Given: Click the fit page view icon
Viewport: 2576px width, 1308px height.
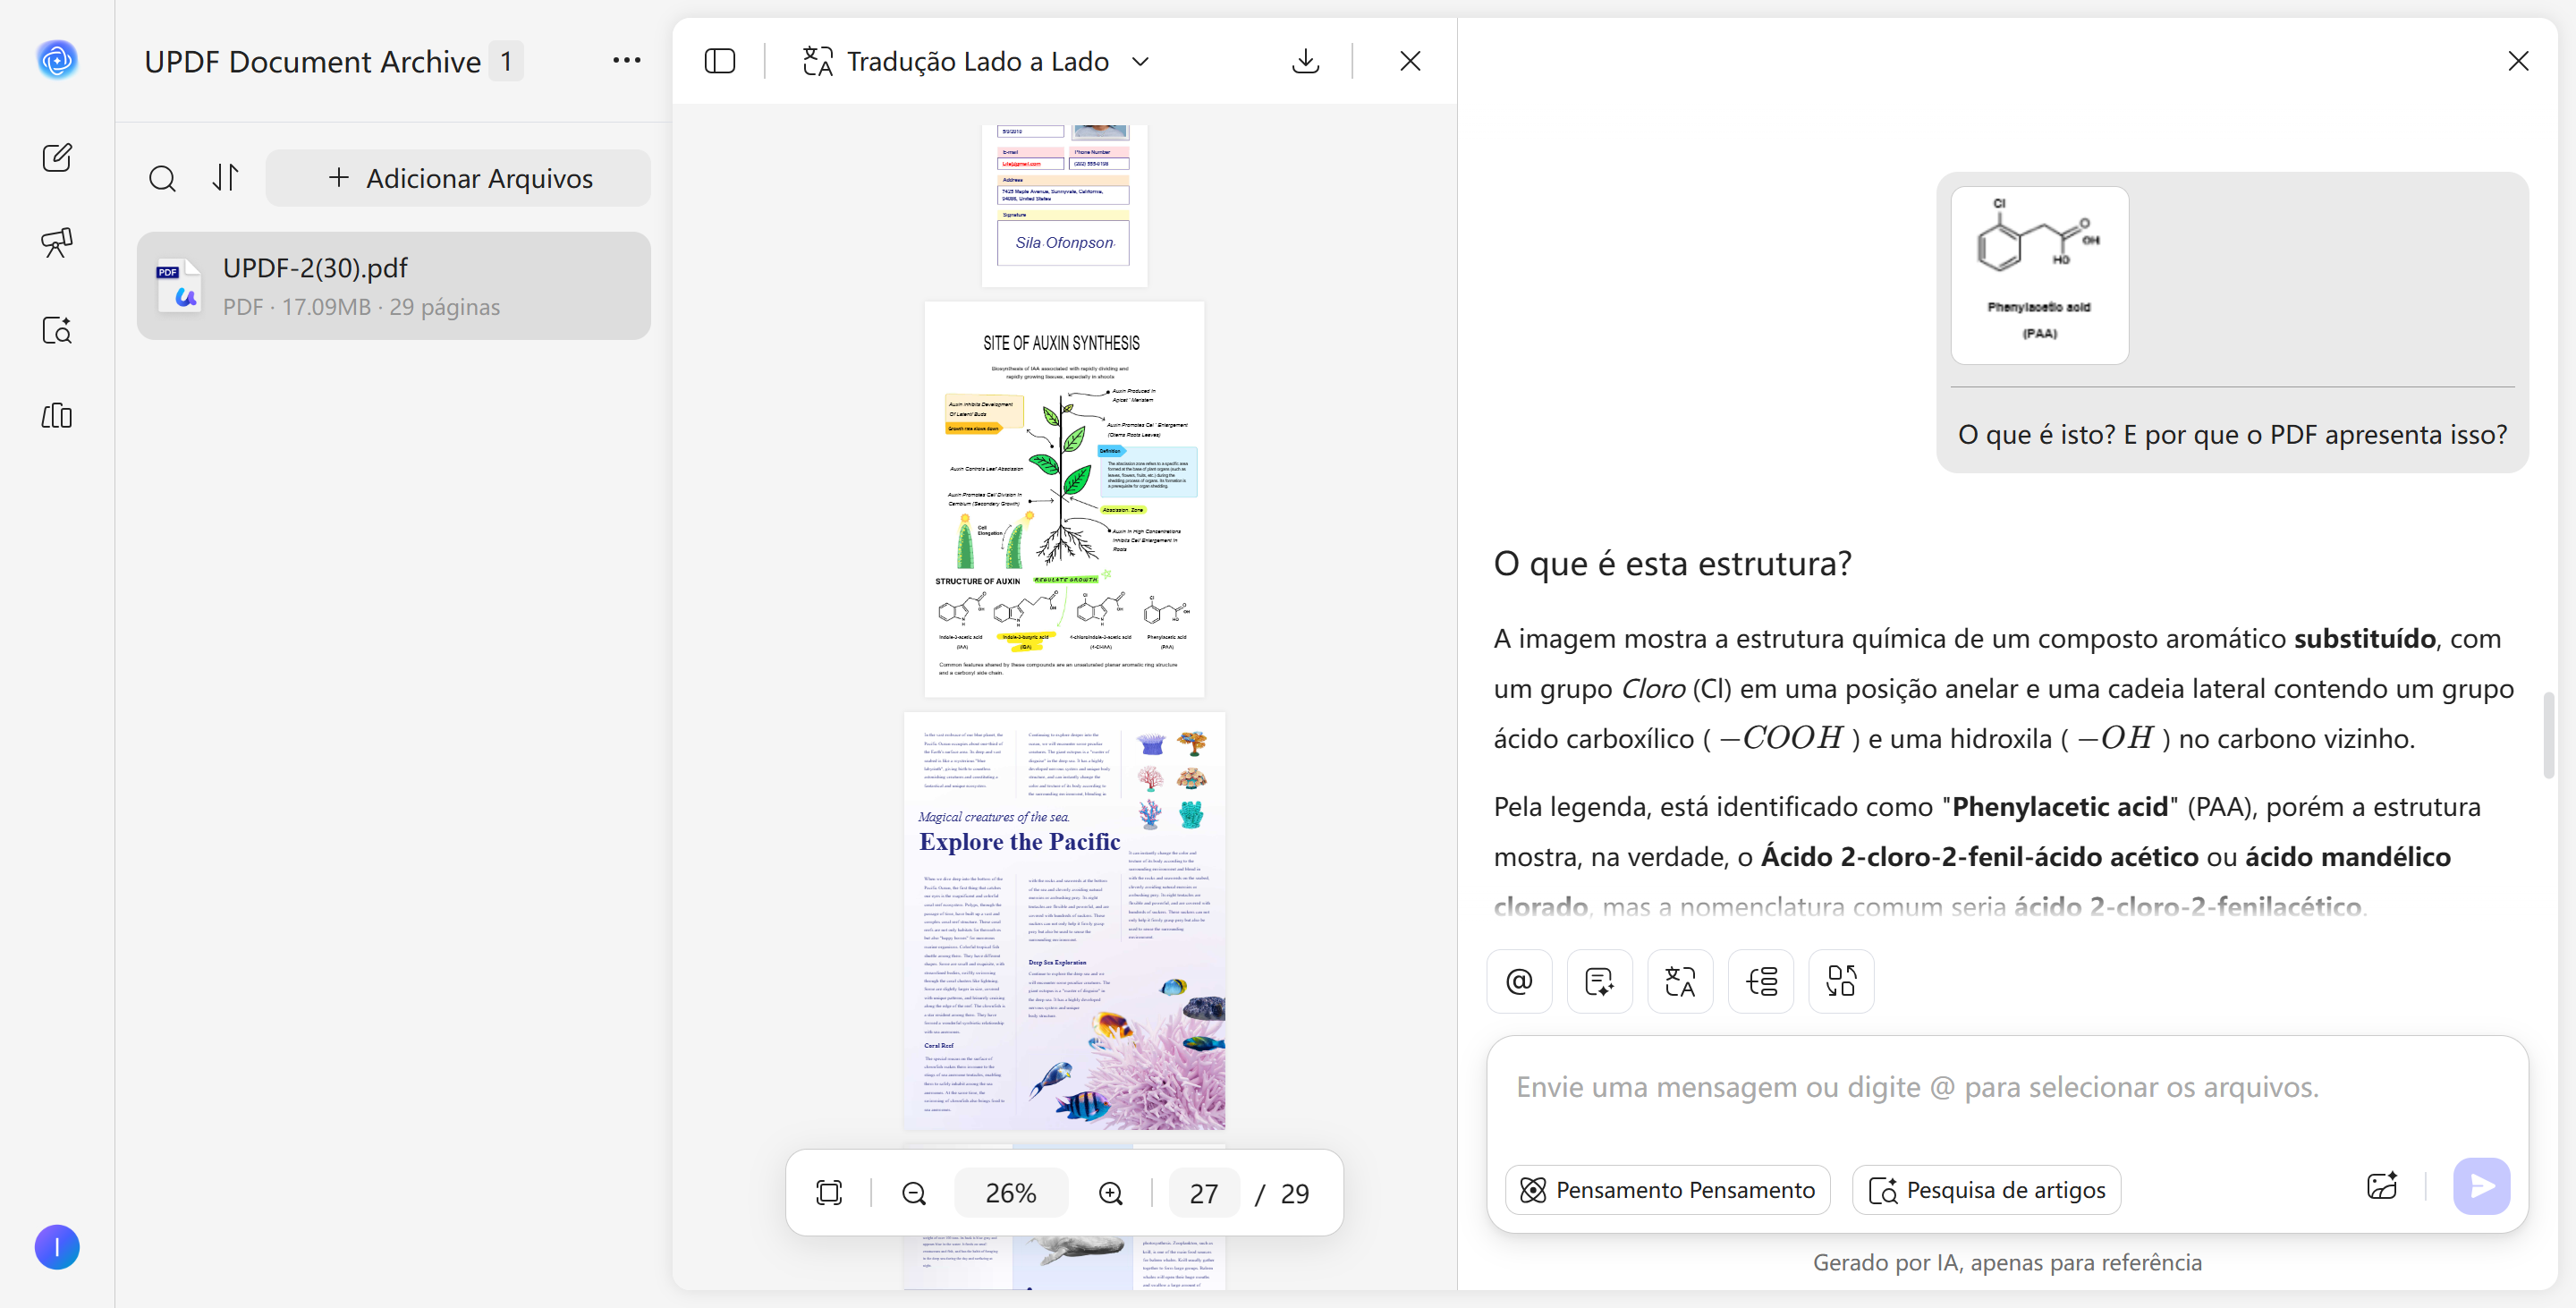Looking at the screenshot, I should coord(829,1193).
